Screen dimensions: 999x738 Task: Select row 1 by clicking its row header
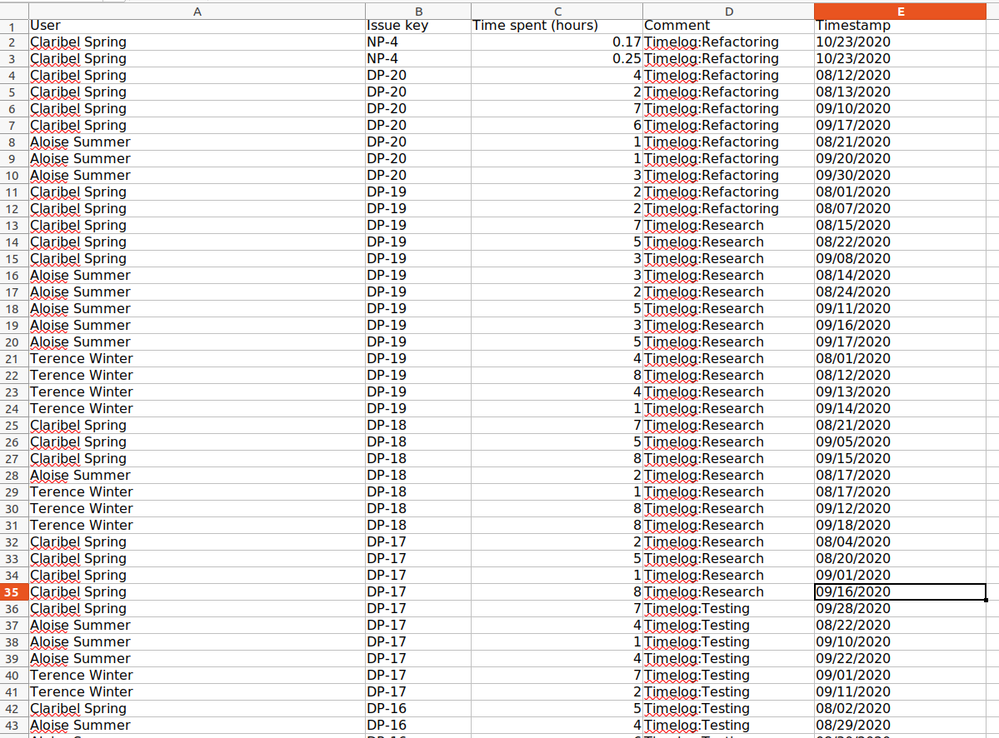(14, 25)
